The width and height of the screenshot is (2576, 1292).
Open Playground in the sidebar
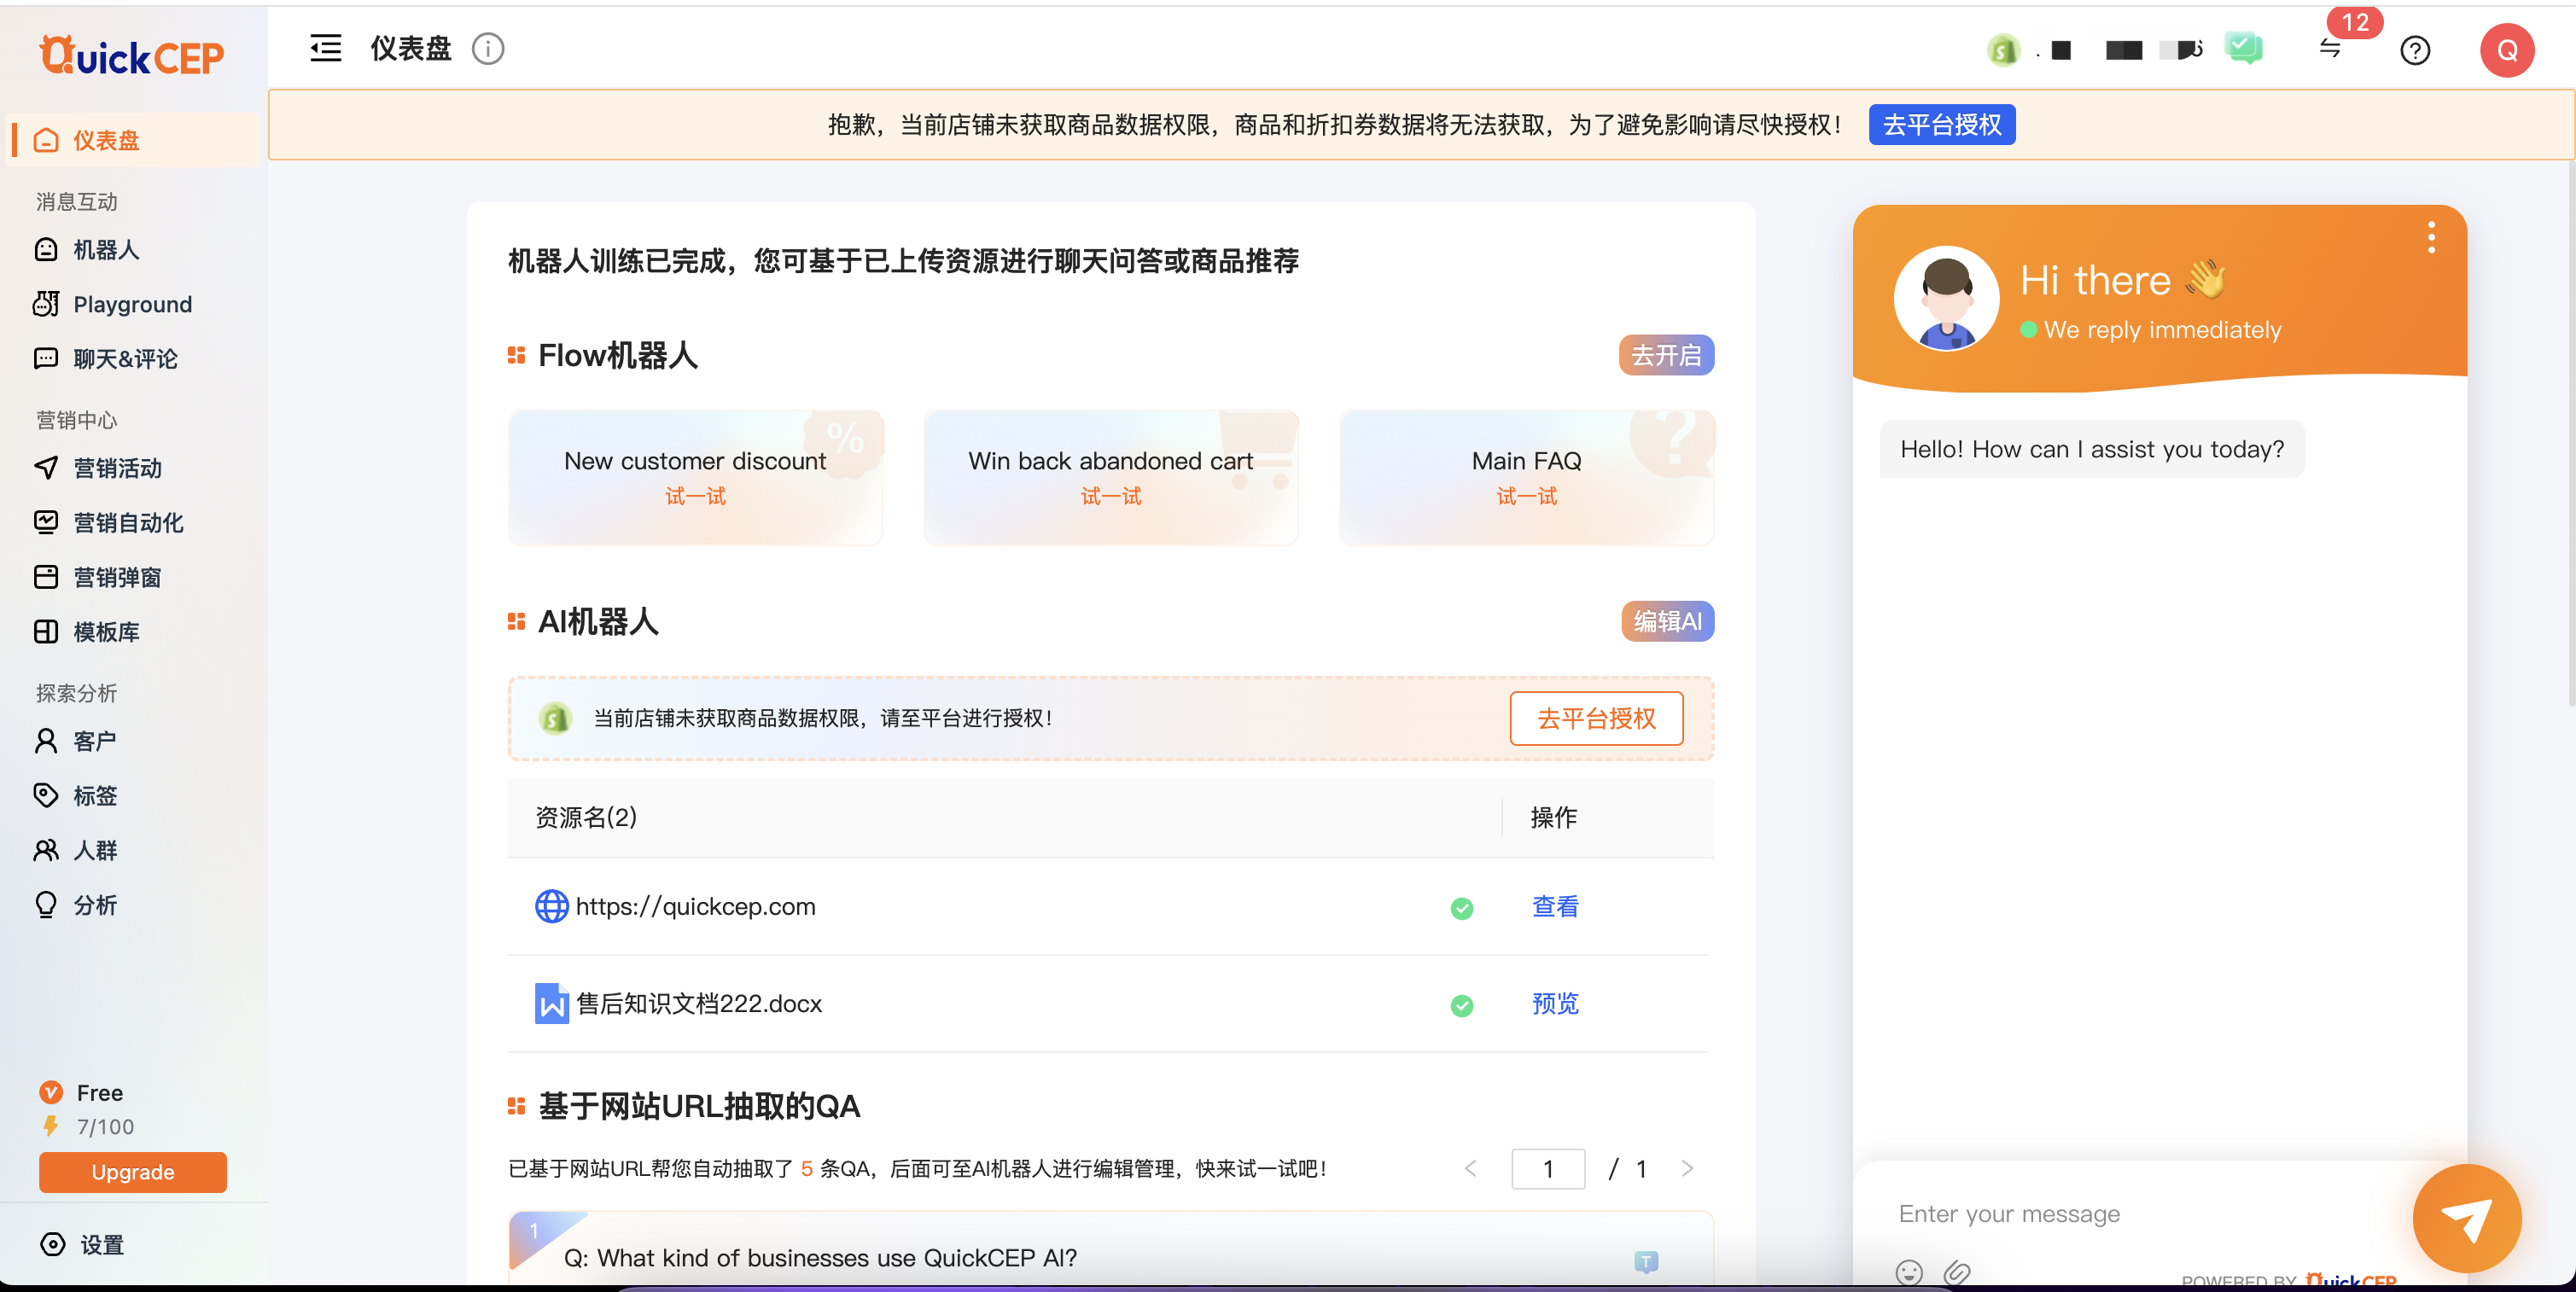click(132, 304)
